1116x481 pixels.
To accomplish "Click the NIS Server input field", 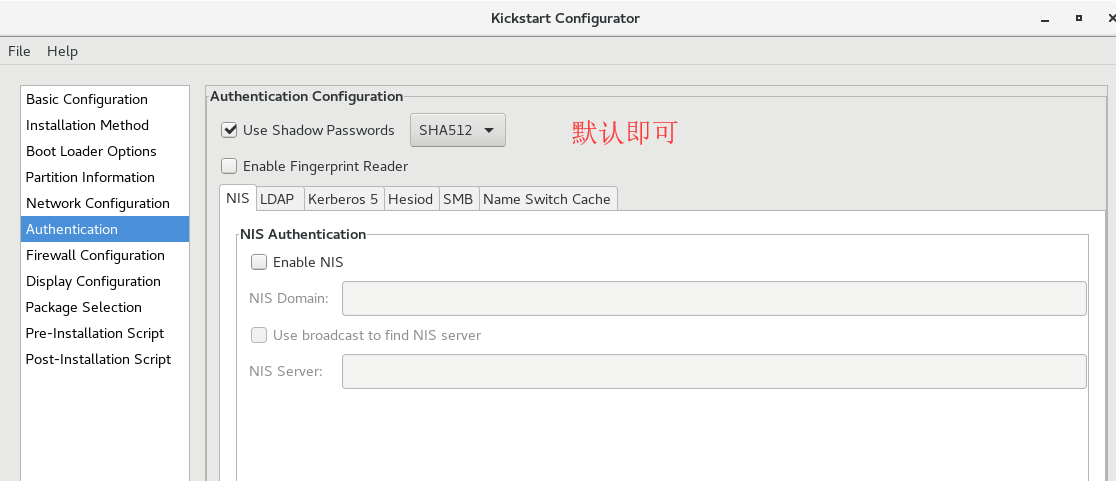I will coord(714,371).
